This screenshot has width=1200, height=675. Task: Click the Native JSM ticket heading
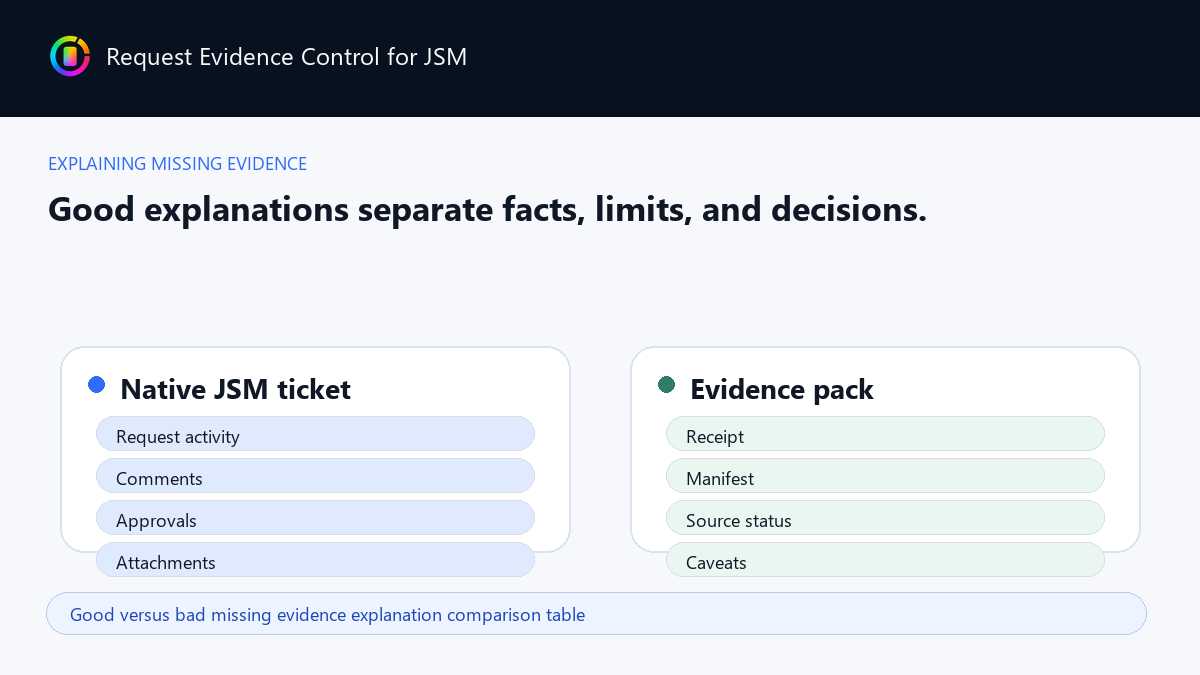click(235, 389)
